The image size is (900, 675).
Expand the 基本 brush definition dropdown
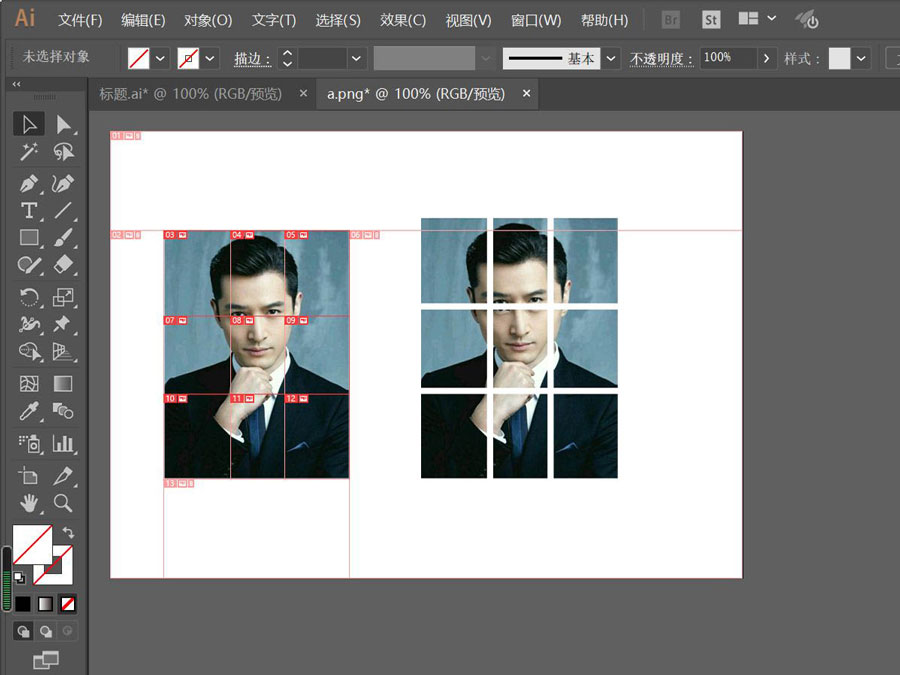coord(611,59)
